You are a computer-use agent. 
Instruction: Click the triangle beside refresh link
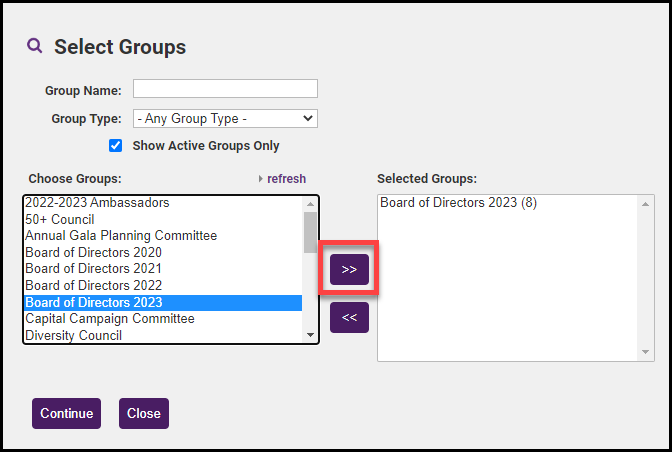coord(261,179)
